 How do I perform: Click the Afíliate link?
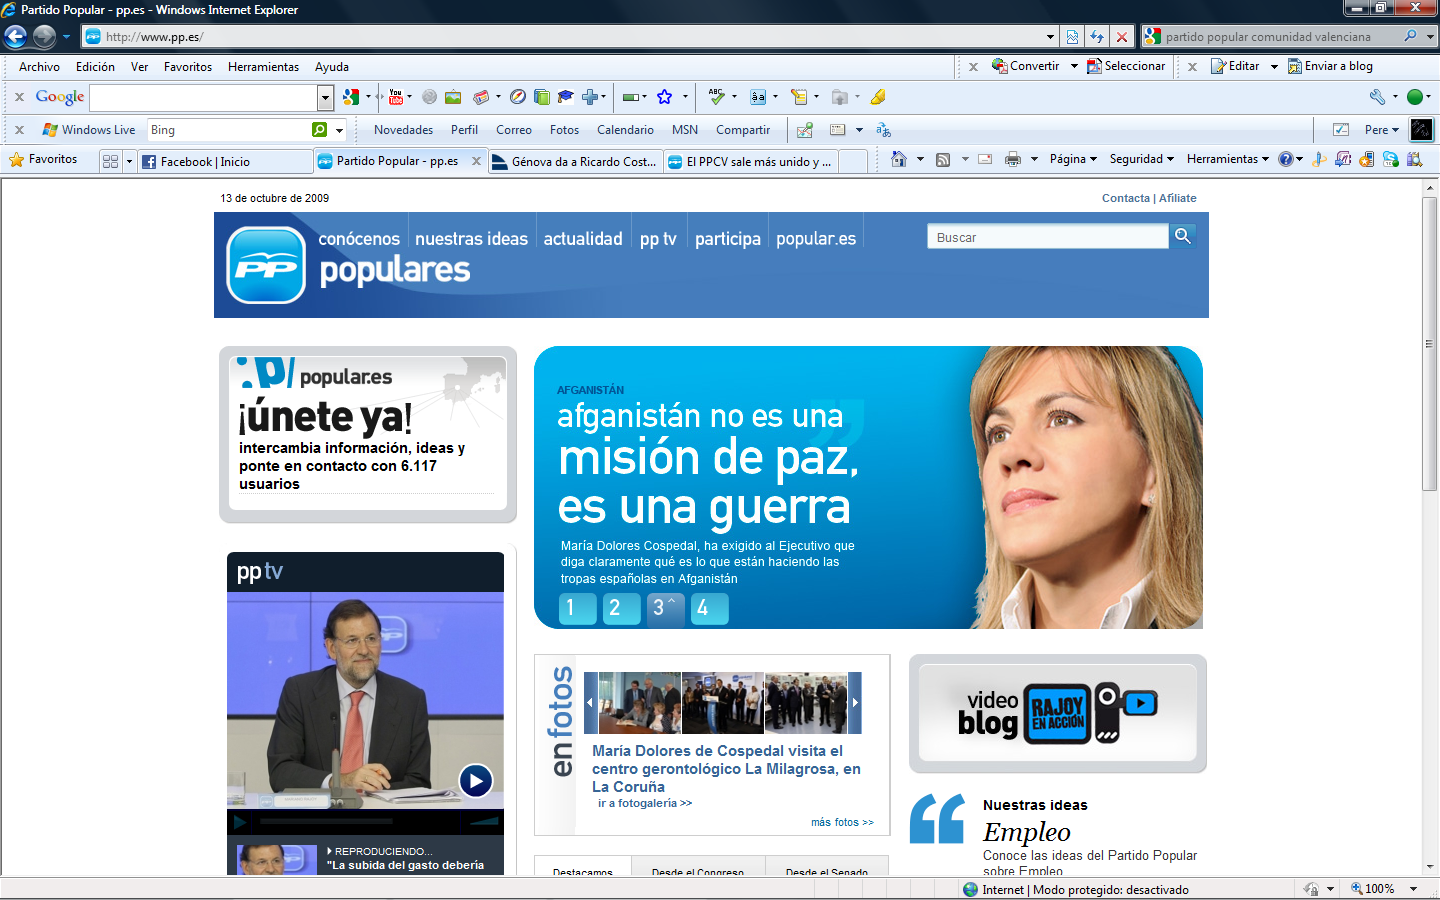point(1178,198)
